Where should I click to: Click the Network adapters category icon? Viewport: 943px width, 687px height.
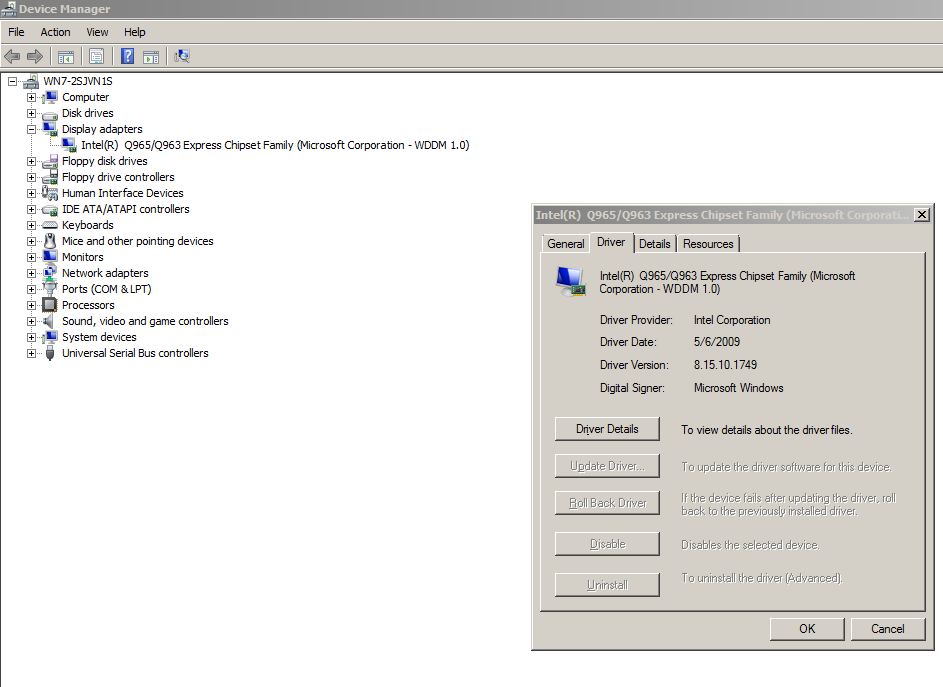coord(51,273)
